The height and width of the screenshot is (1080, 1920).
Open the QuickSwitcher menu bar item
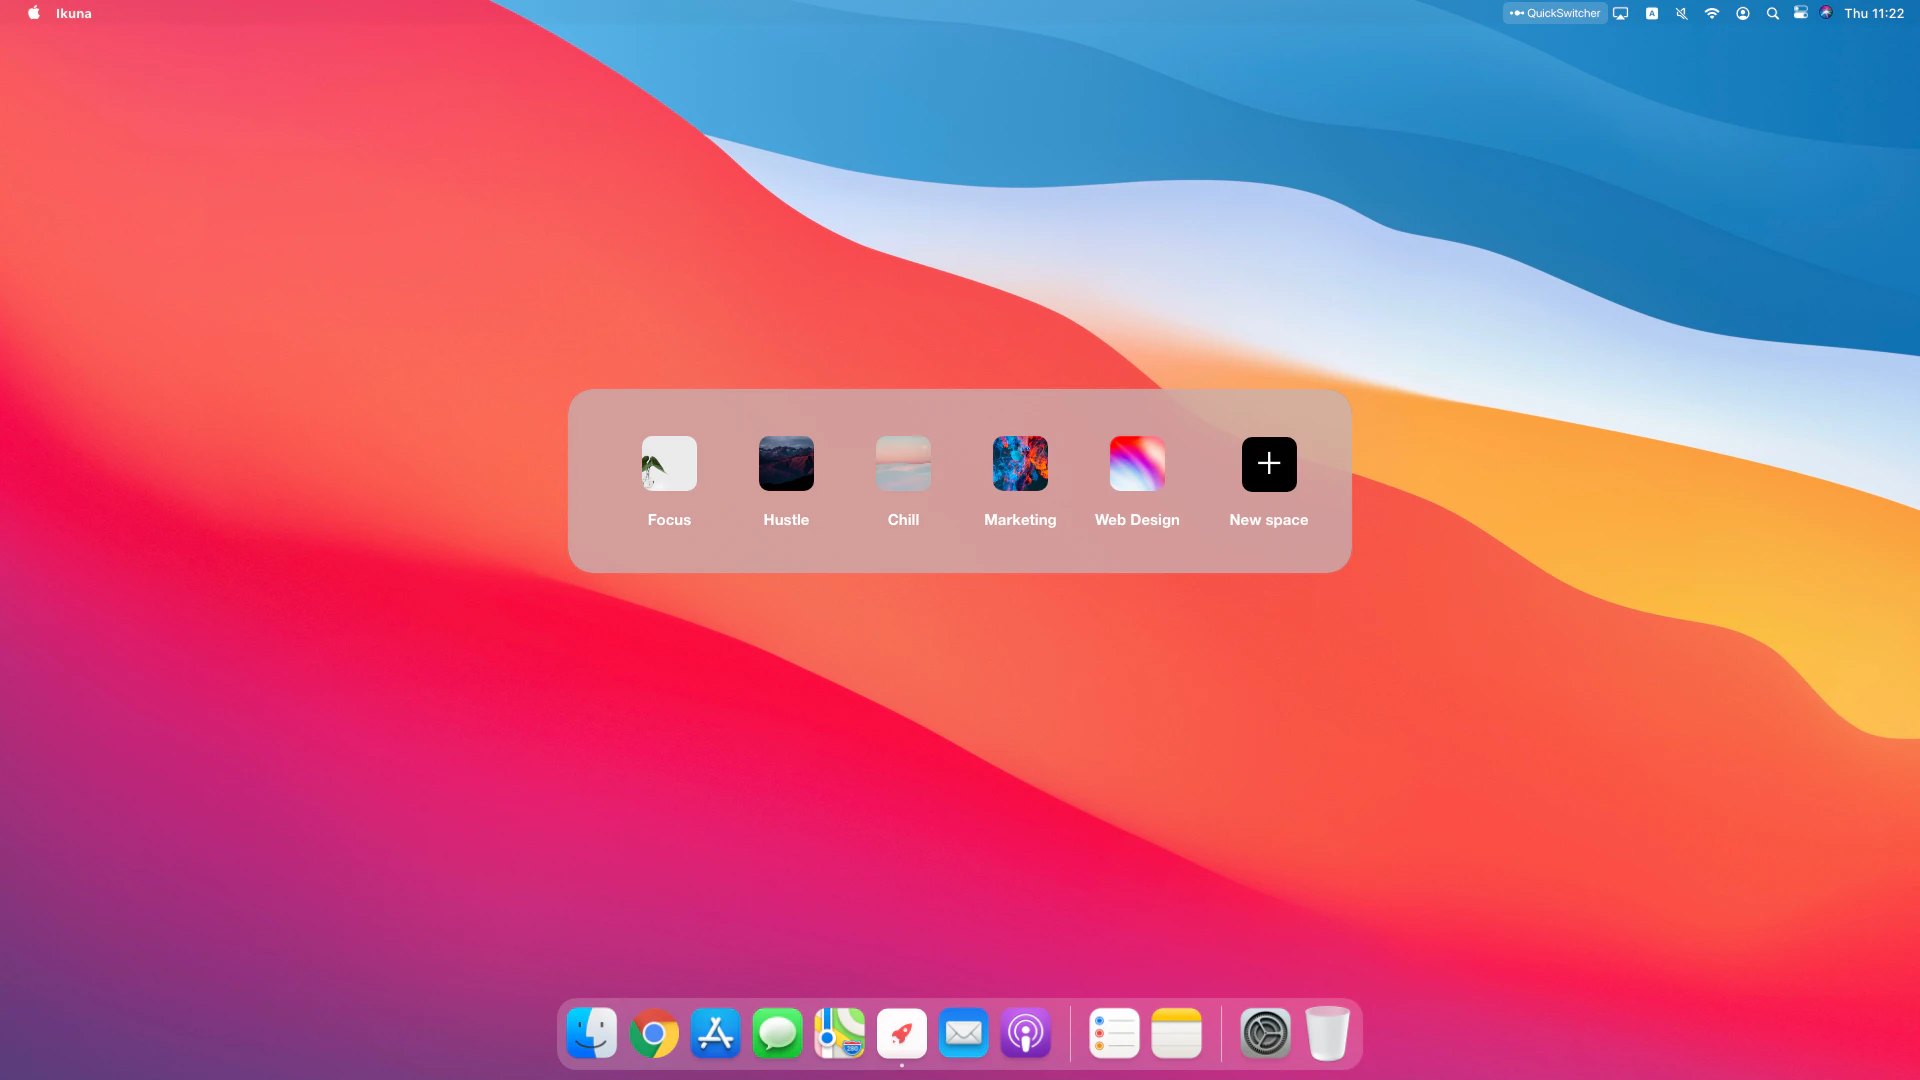coord(1555,13)
